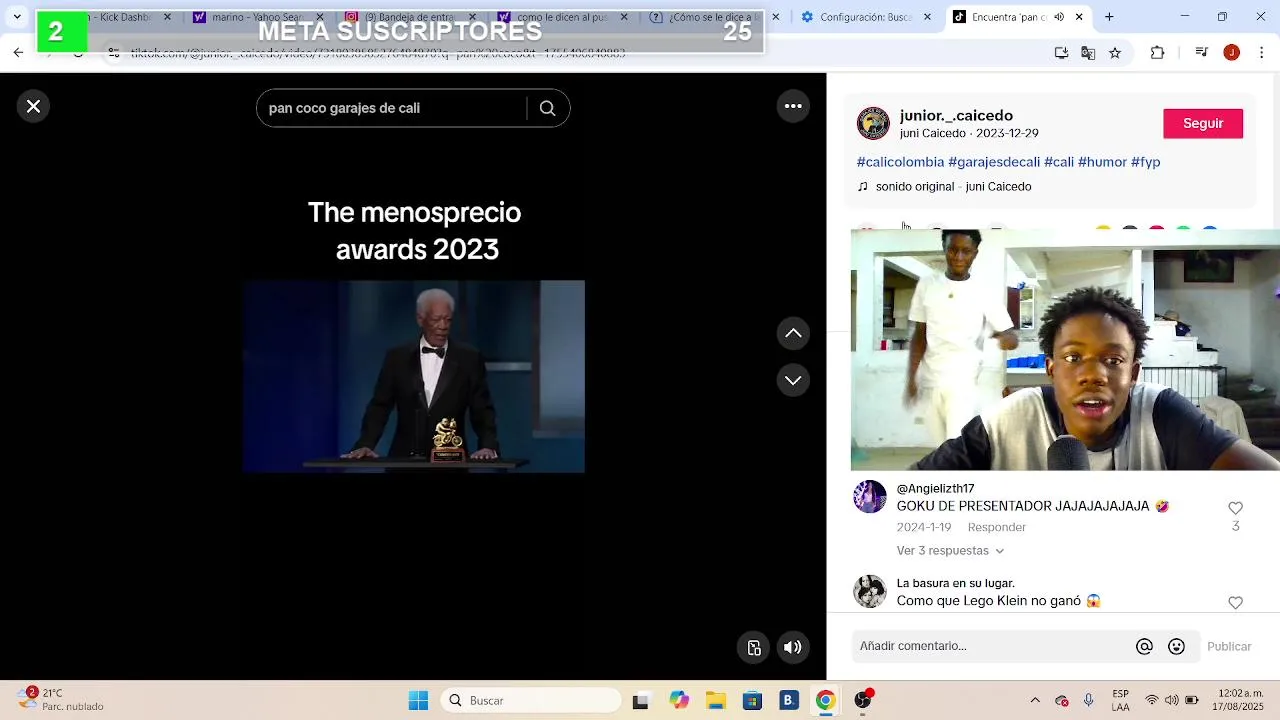1280x720 pixels.
Task: Open the #humor hashtag
Action: click(x=1102, y=162)
